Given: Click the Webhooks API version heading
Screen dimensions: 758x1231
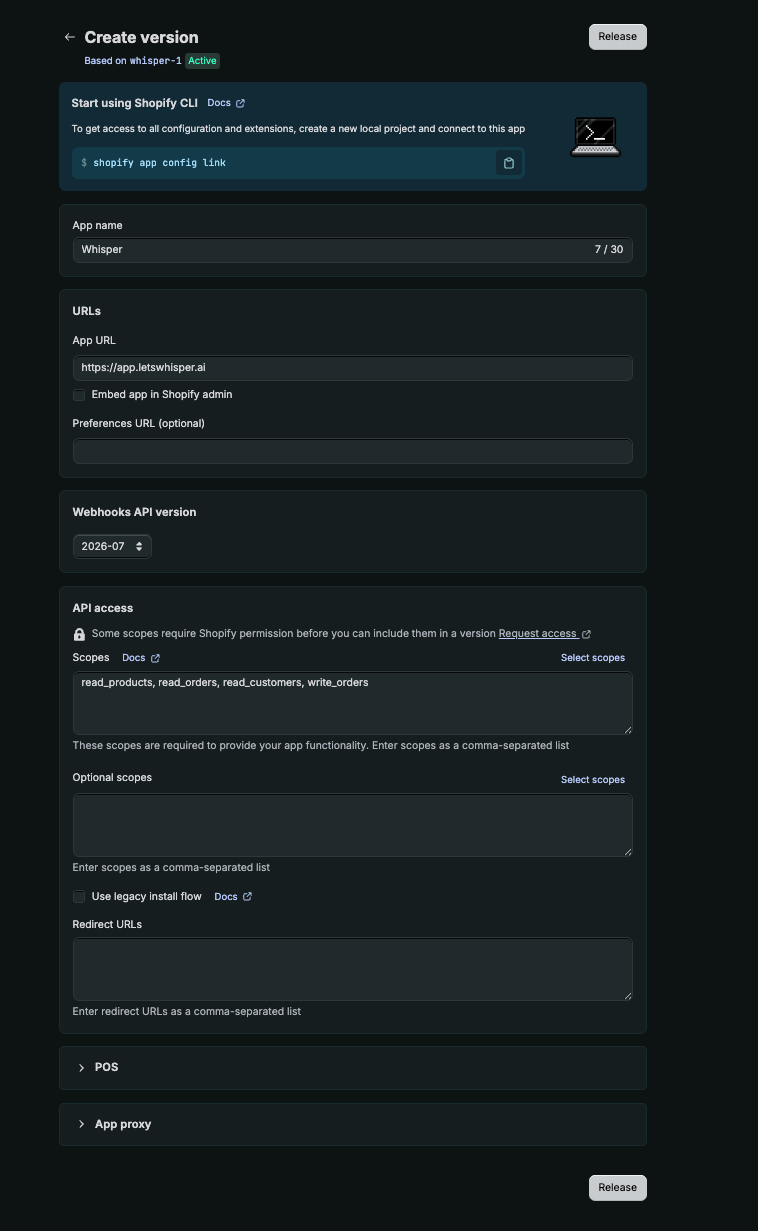Looking at the screenshot, I should point(134,512).
